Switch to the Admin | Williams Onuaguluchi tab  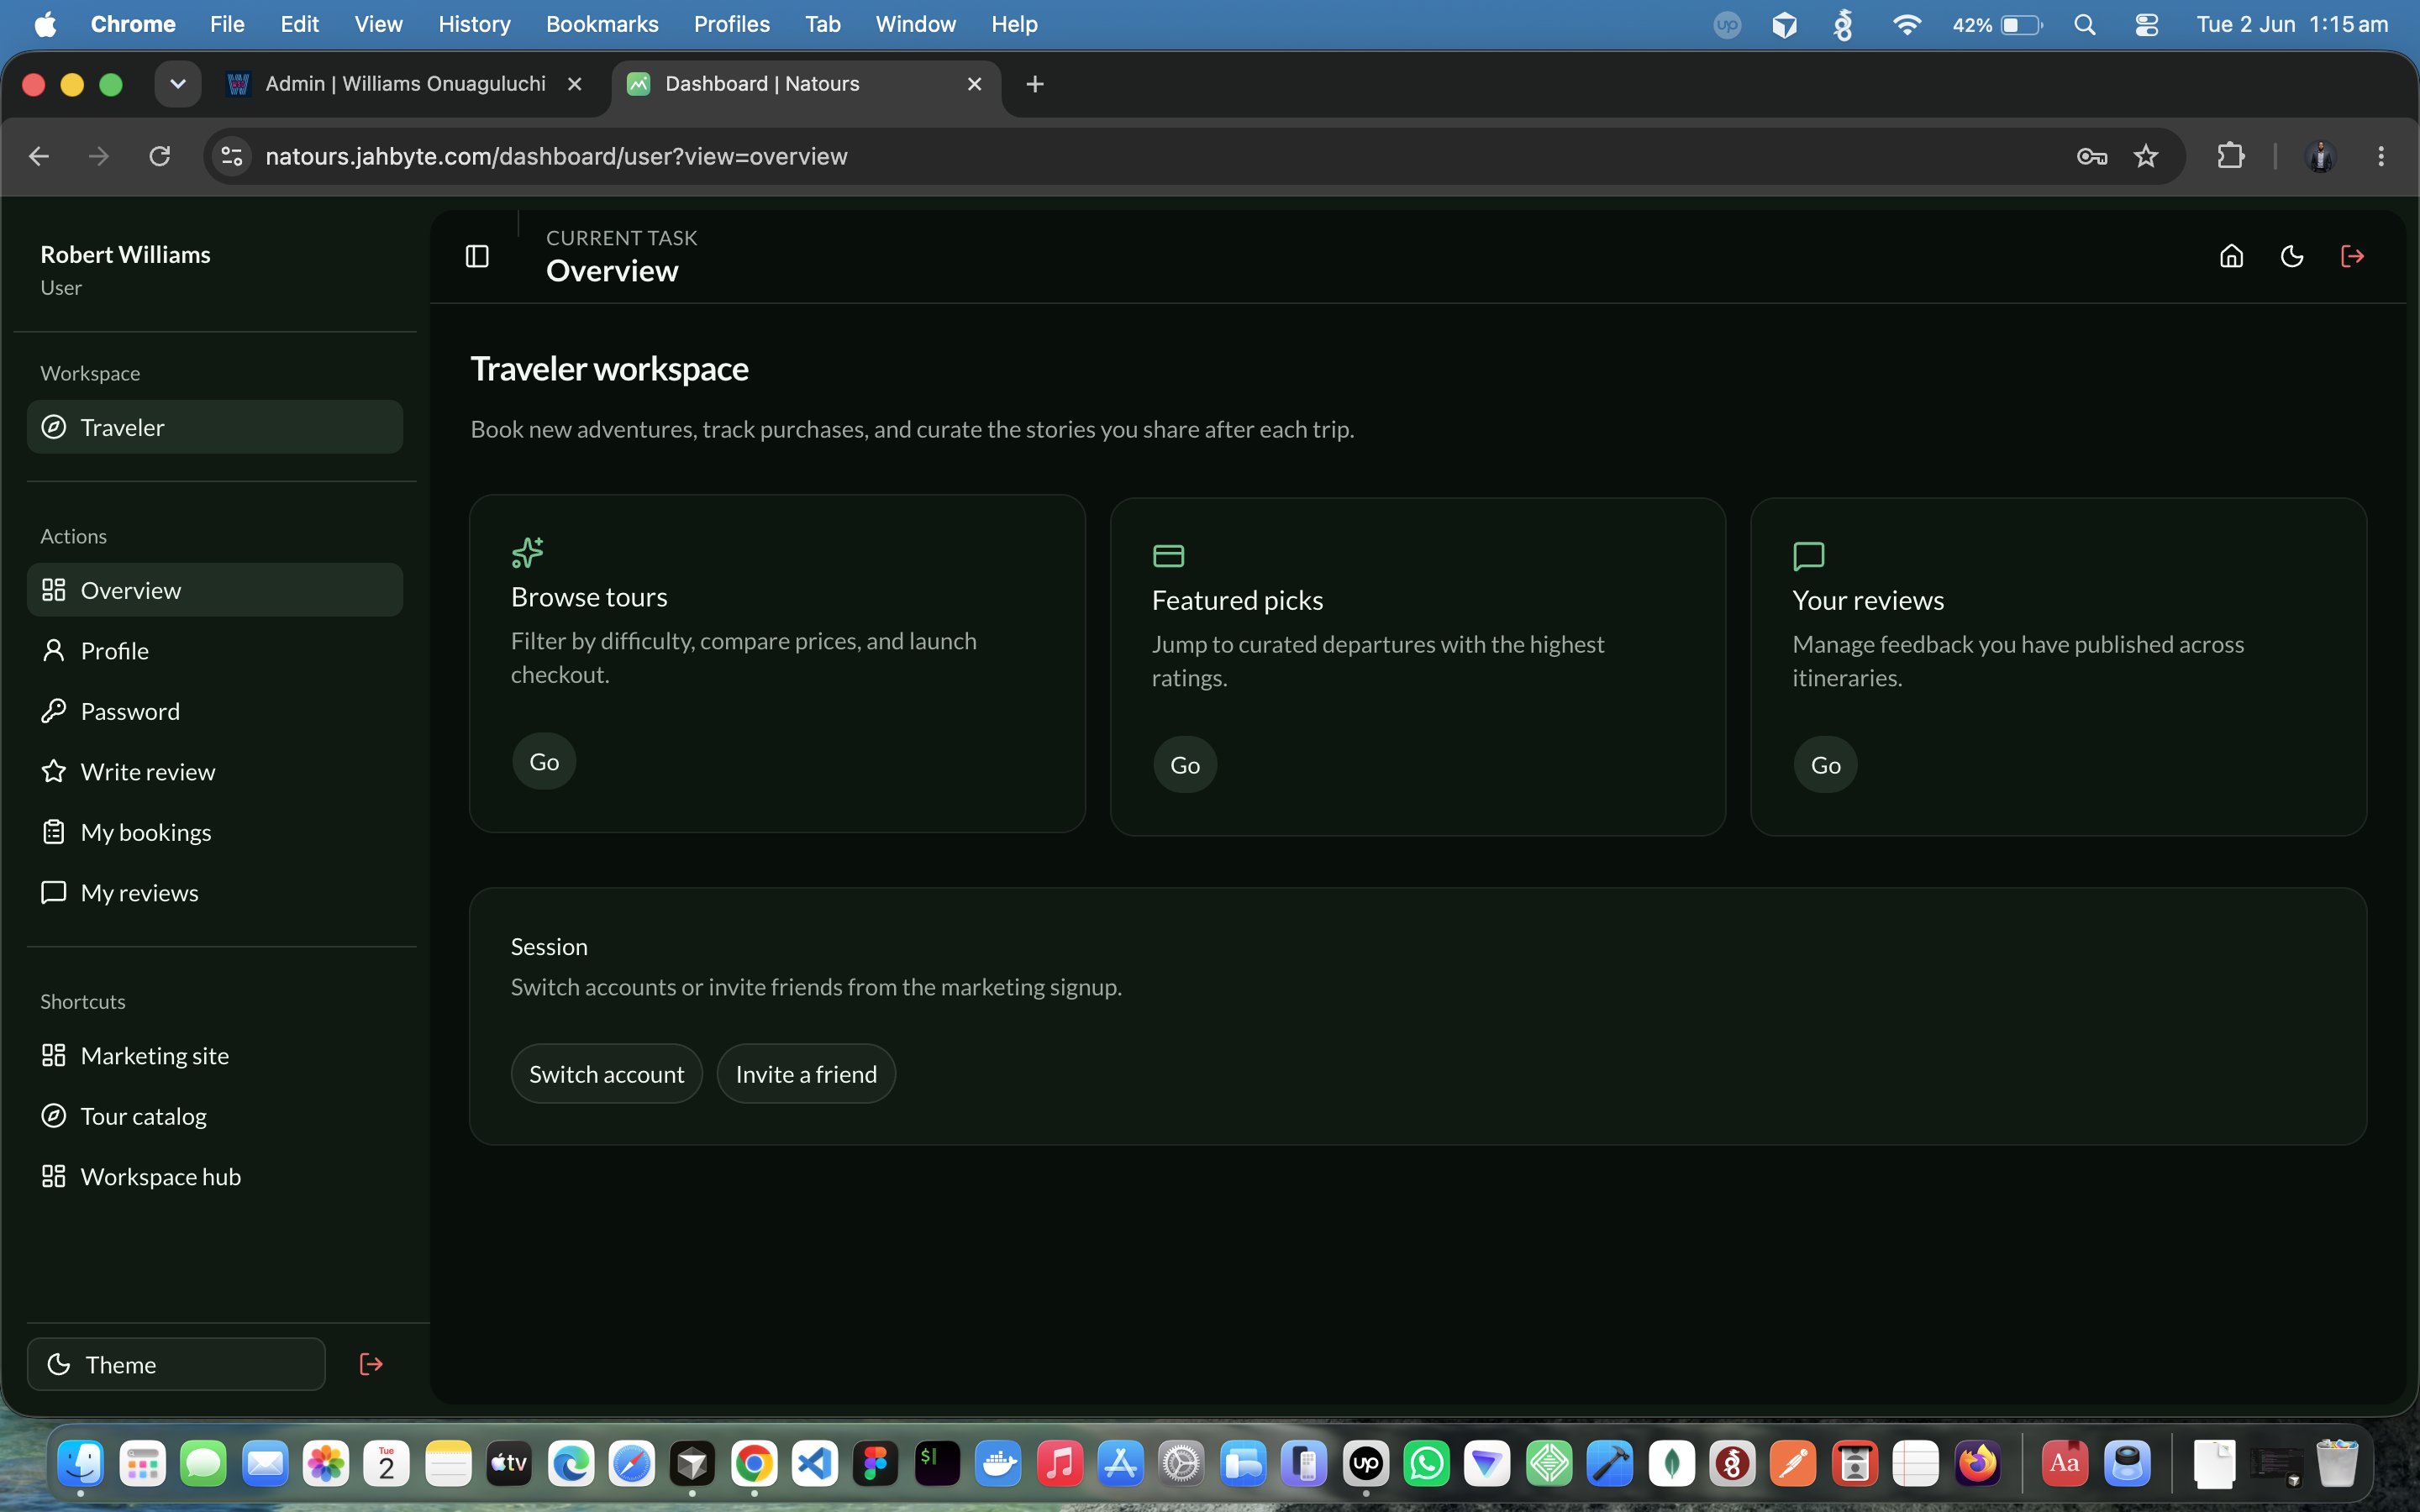click(x=405, y=84)
